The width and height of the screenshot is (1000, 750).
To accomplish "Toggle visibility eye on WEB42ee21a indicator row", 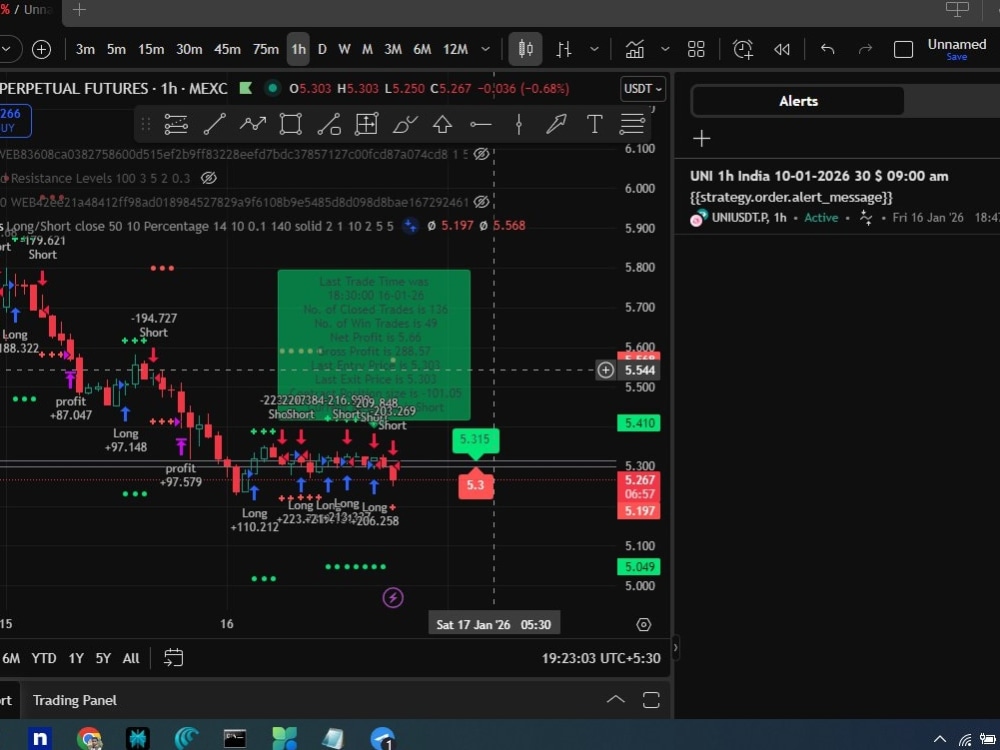I will pos(482,202).
